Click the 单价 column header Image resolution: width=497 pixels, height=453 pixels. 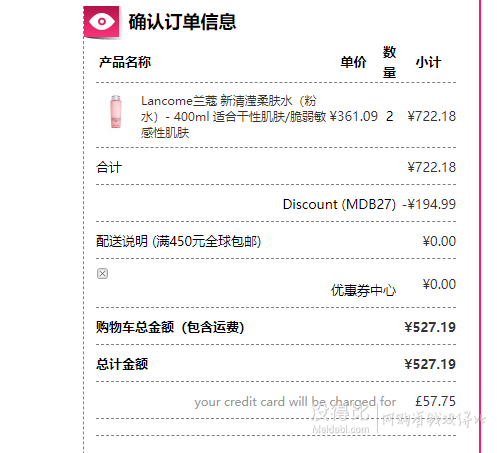[353, 62]
